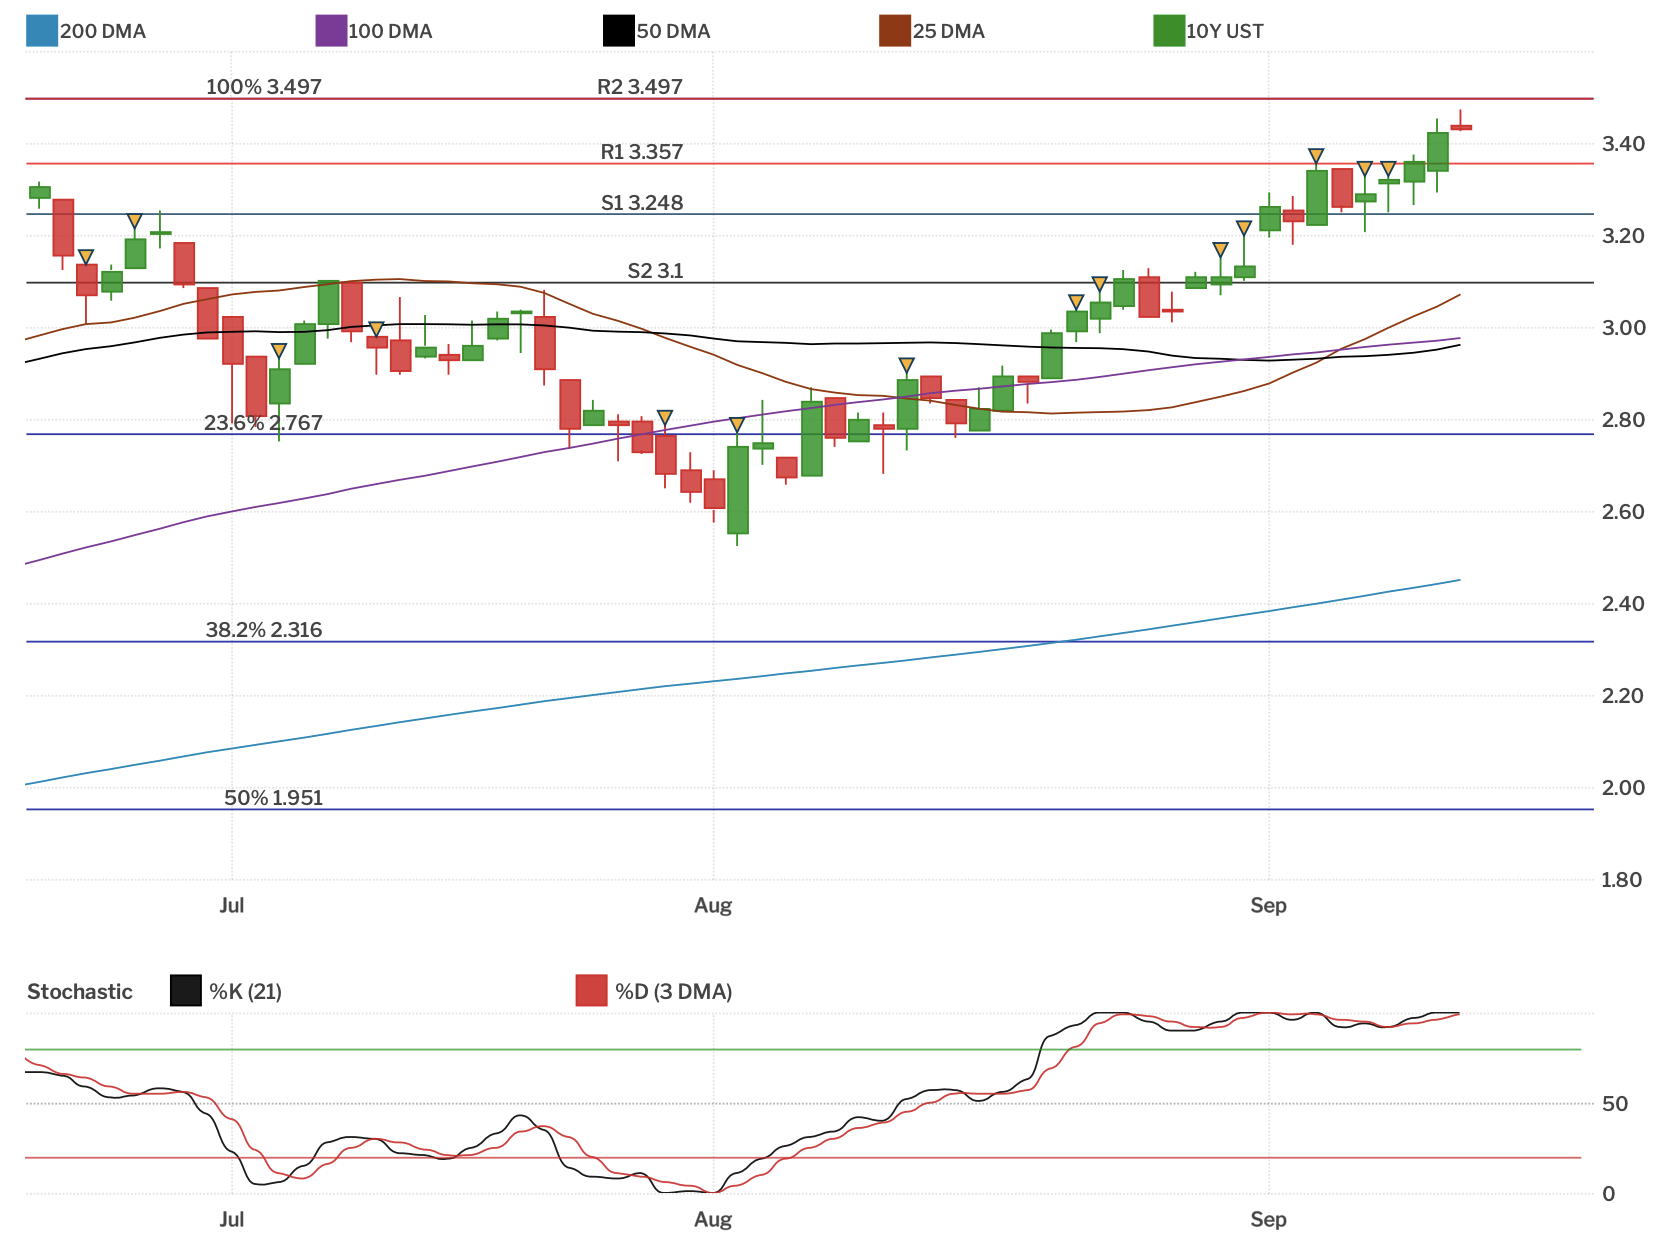Click the 23.6% 2.767 Fibonacci label
Screen dimensions: 1674x1254
(264, 423)
